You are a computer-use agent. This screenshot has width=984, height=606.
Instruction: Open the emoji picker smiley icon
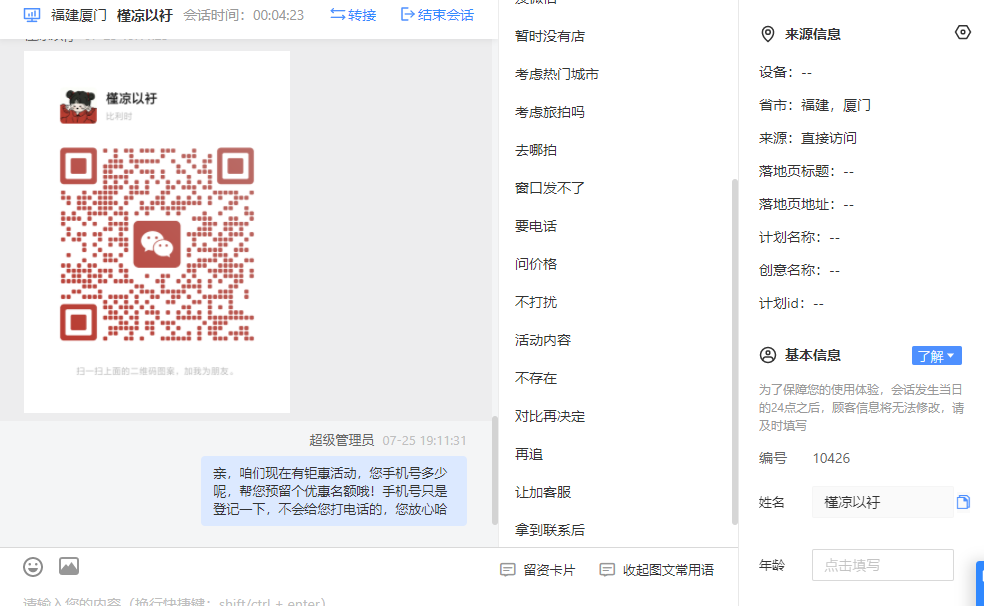[x=33, y=567]
